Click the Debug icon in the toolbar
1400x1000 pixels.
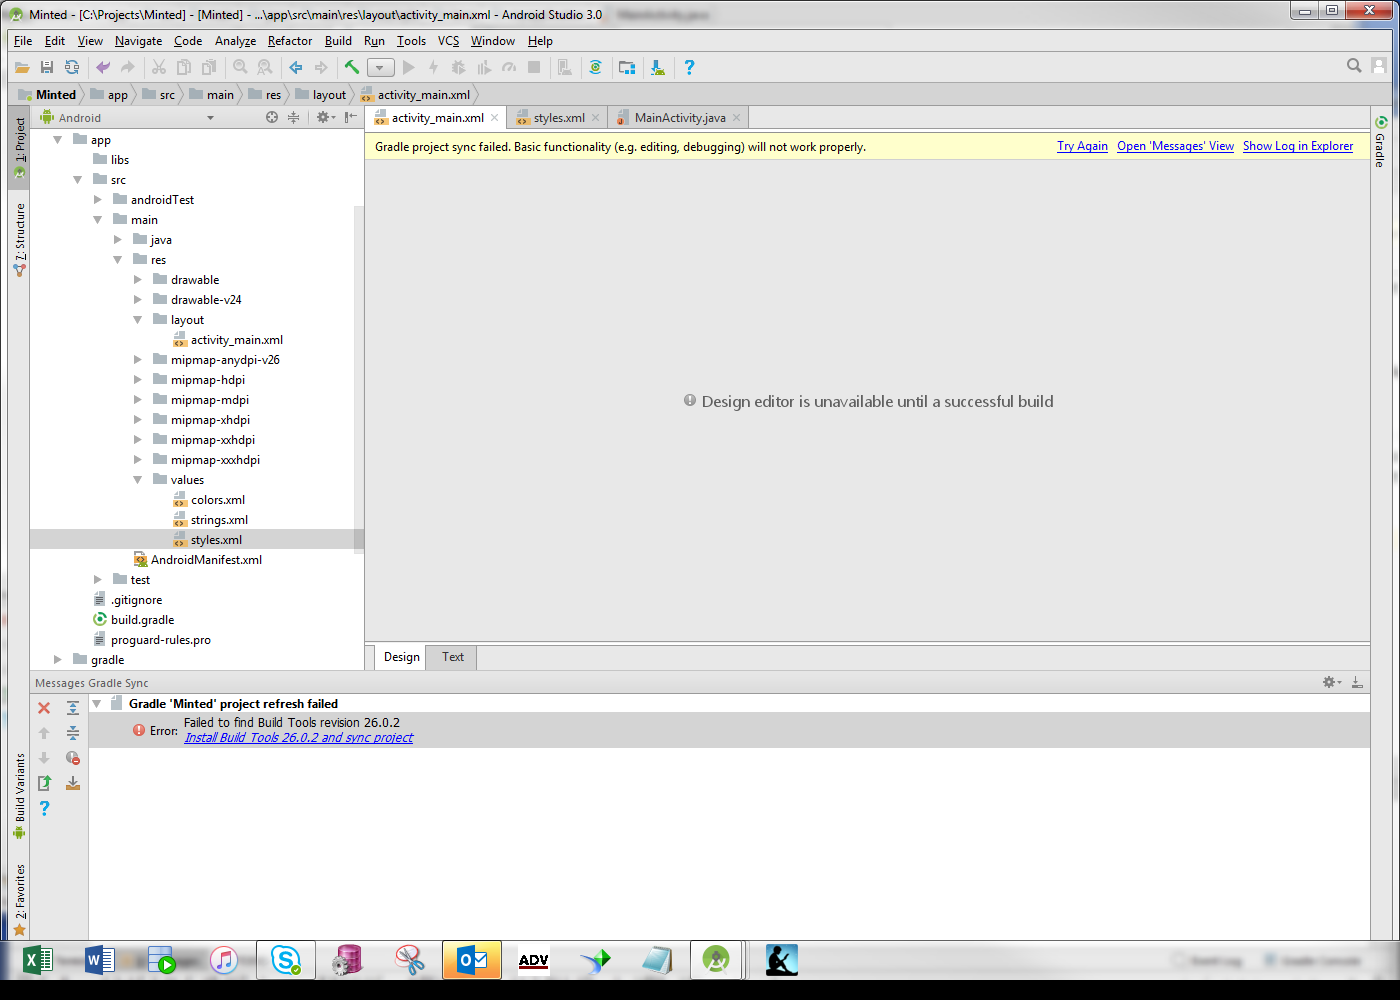click(458, 67)
